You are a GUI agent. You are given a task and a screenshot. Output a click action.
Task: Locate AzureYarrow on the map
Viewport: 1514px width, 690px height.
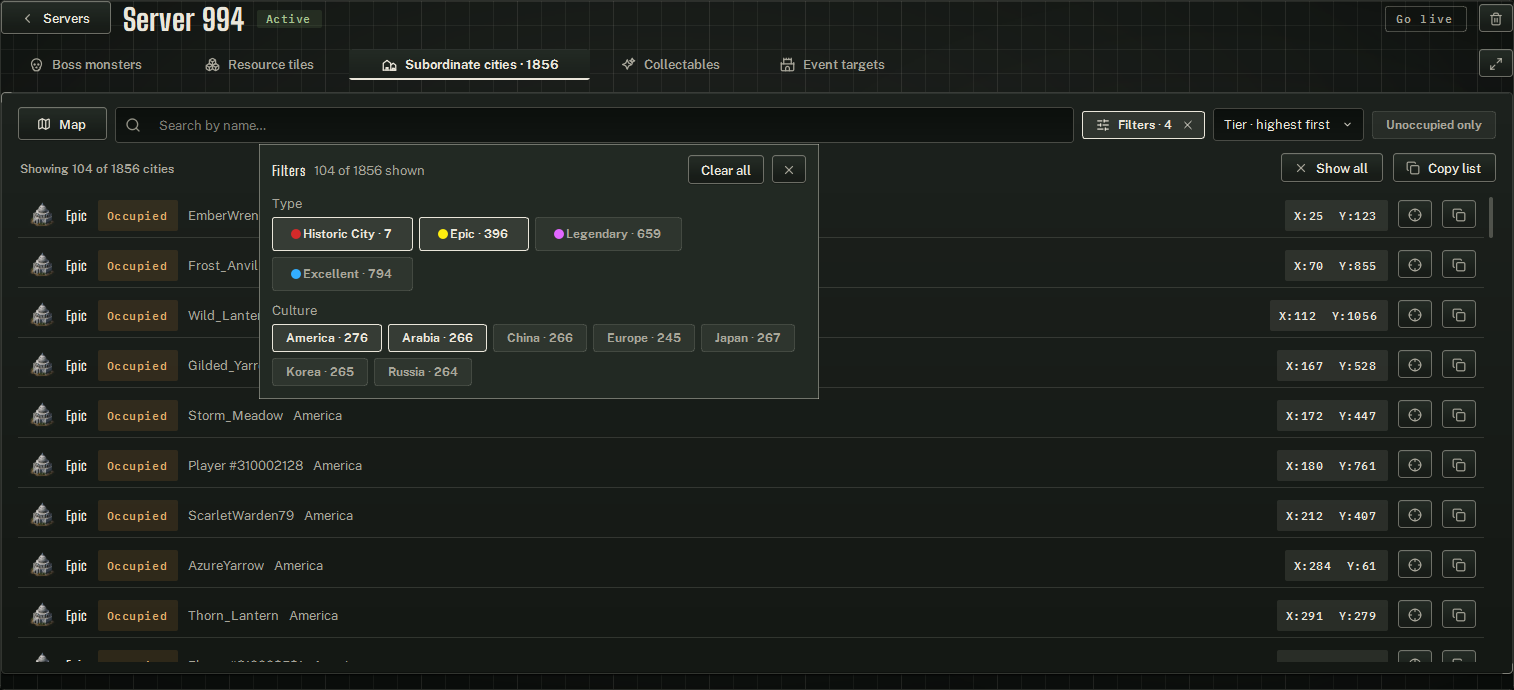pyautogui.click(x=1414, y=565)
